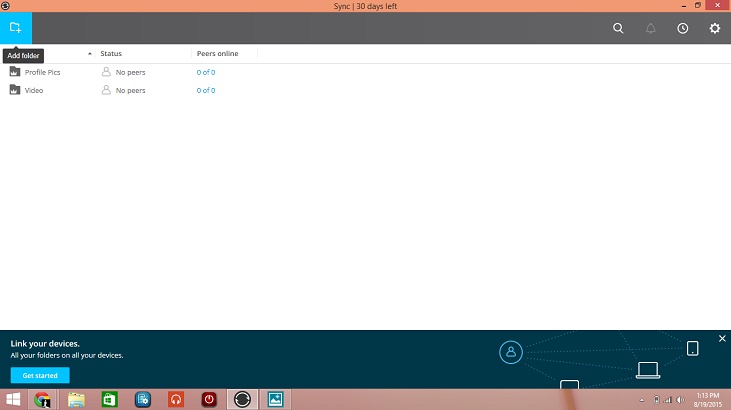The width and height of the screenshot is (731, 410).
Task: Click the Status column header
Action: (x=111, y=53)
